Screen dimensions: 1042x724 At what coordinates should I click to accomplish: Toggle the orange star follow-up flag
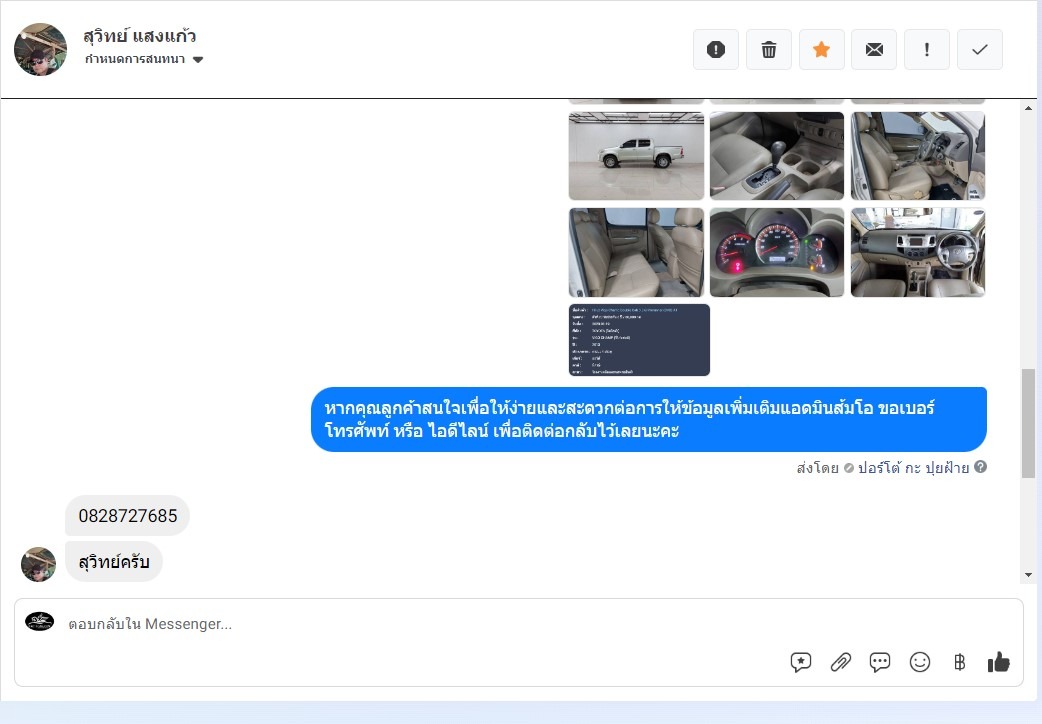[x=822, y=50]
